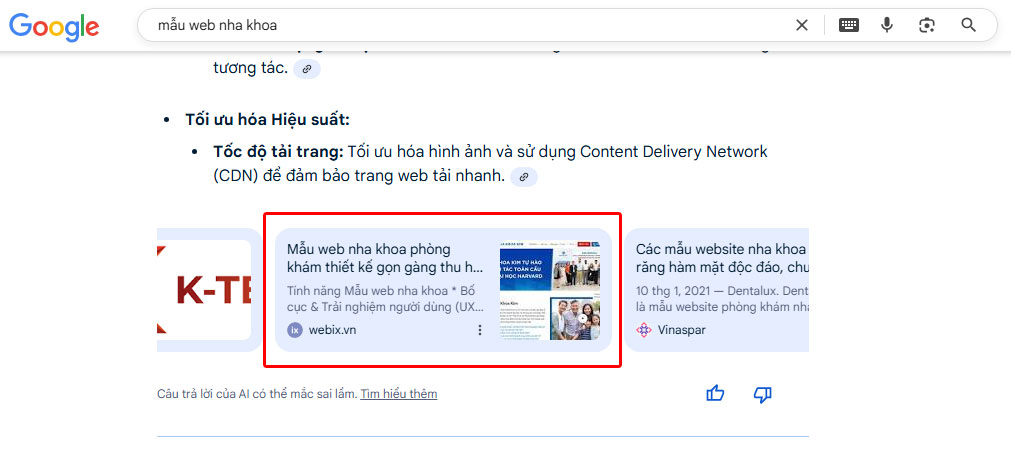Open the source link chip after 'tải nhanh.'
This screenshot has height=460, width=1011.
pyautogui.click(x=524, y=177)
